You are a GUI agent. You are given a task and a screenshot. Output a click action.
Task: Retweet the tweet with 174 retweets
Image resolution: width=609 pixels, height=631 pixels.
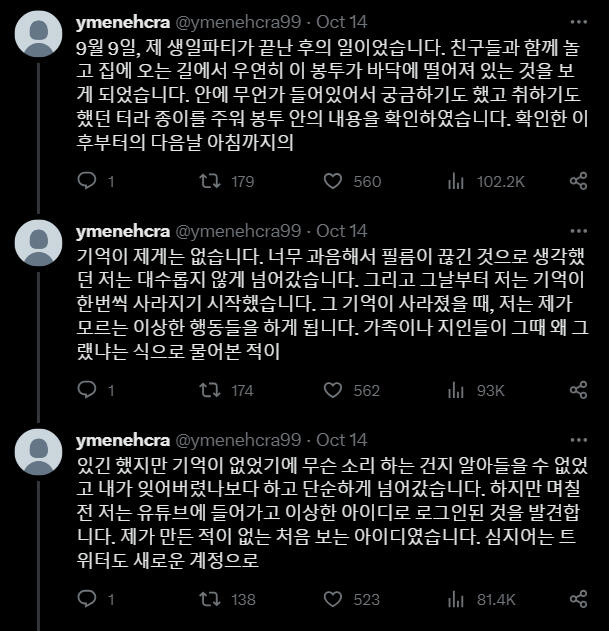[209, 390]
